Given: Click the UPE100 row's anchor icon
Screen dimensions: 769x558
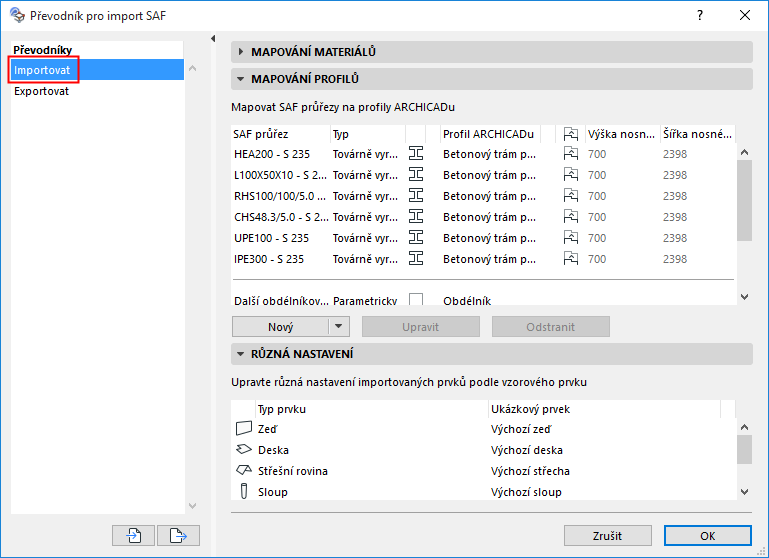Looking at the screenshot, I should (x=571, y=238).
